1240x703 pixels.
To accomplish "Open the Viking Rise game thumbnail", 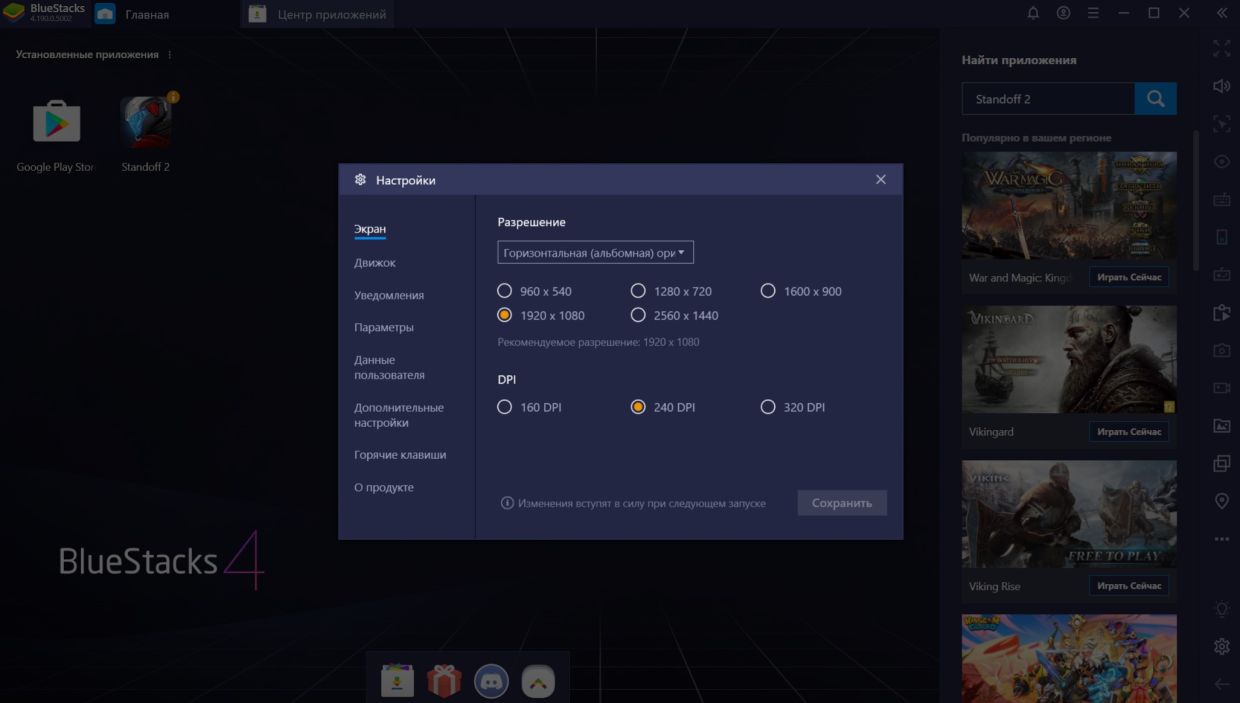I will coord(1069,514).
